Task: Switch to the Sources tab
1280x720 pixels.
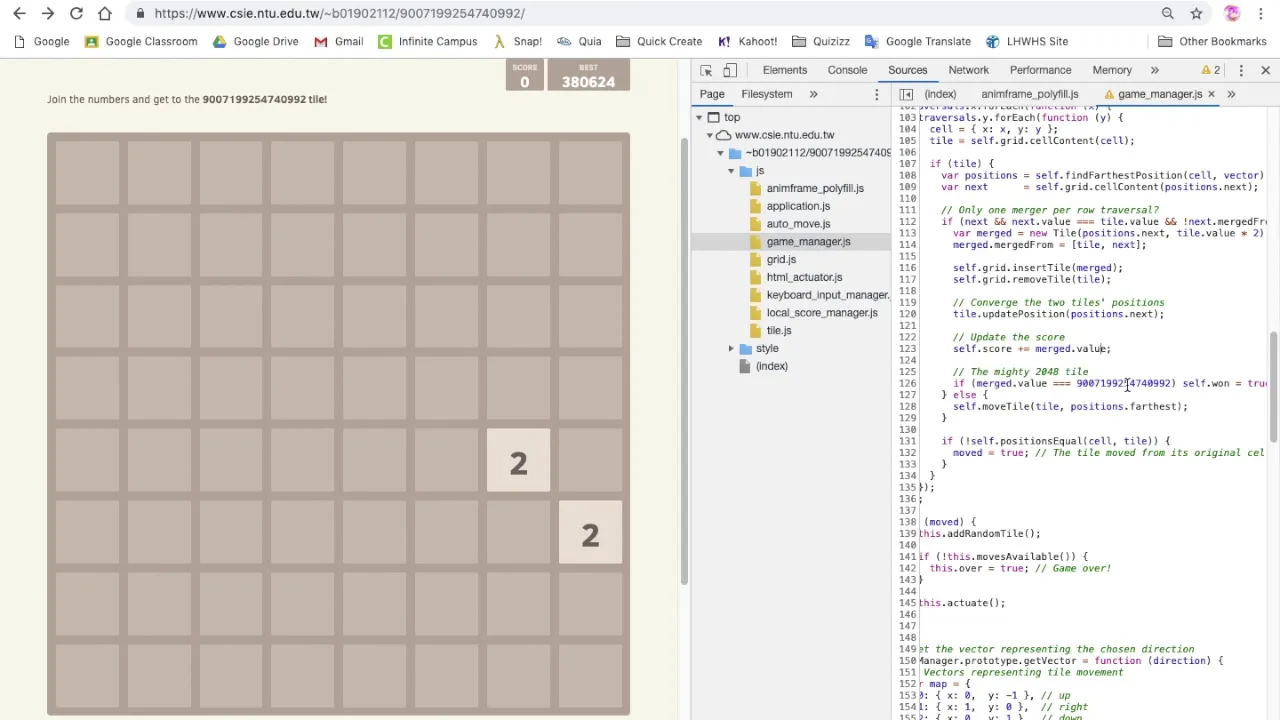Action: pos(908,70)
